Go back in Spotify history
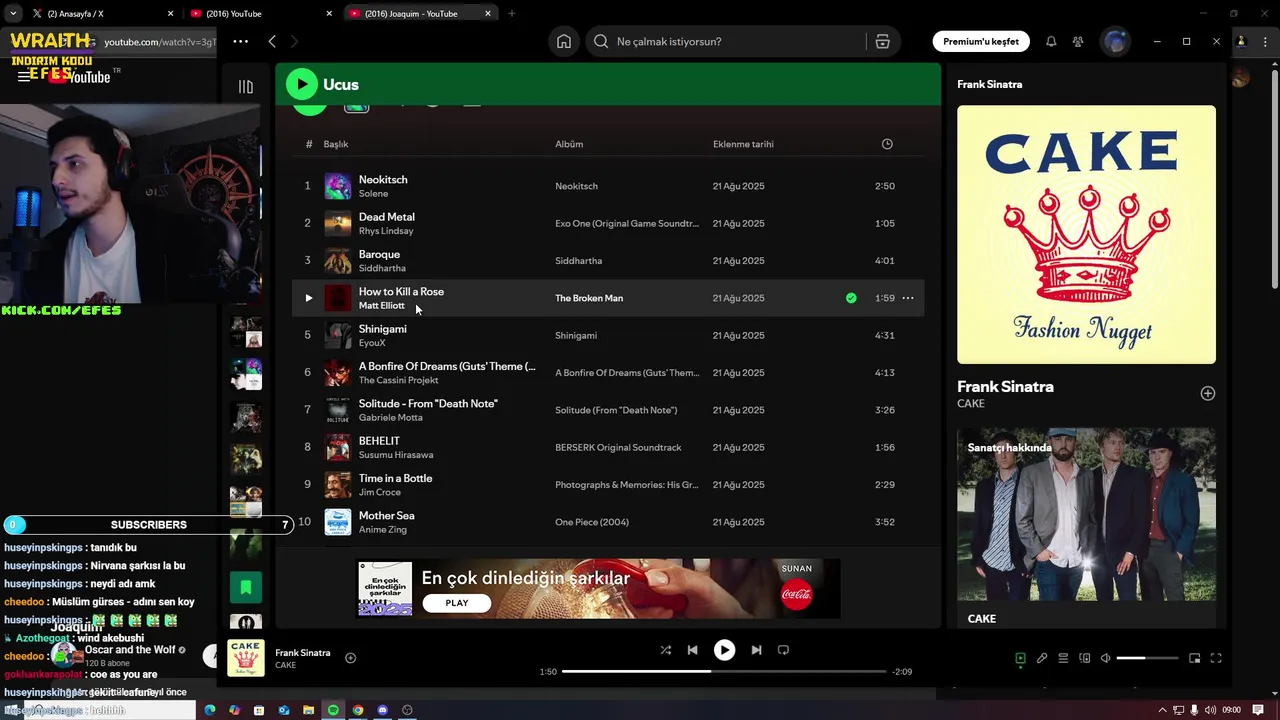The height and width of the screenshot is (720, 1280). pos(272,41)
